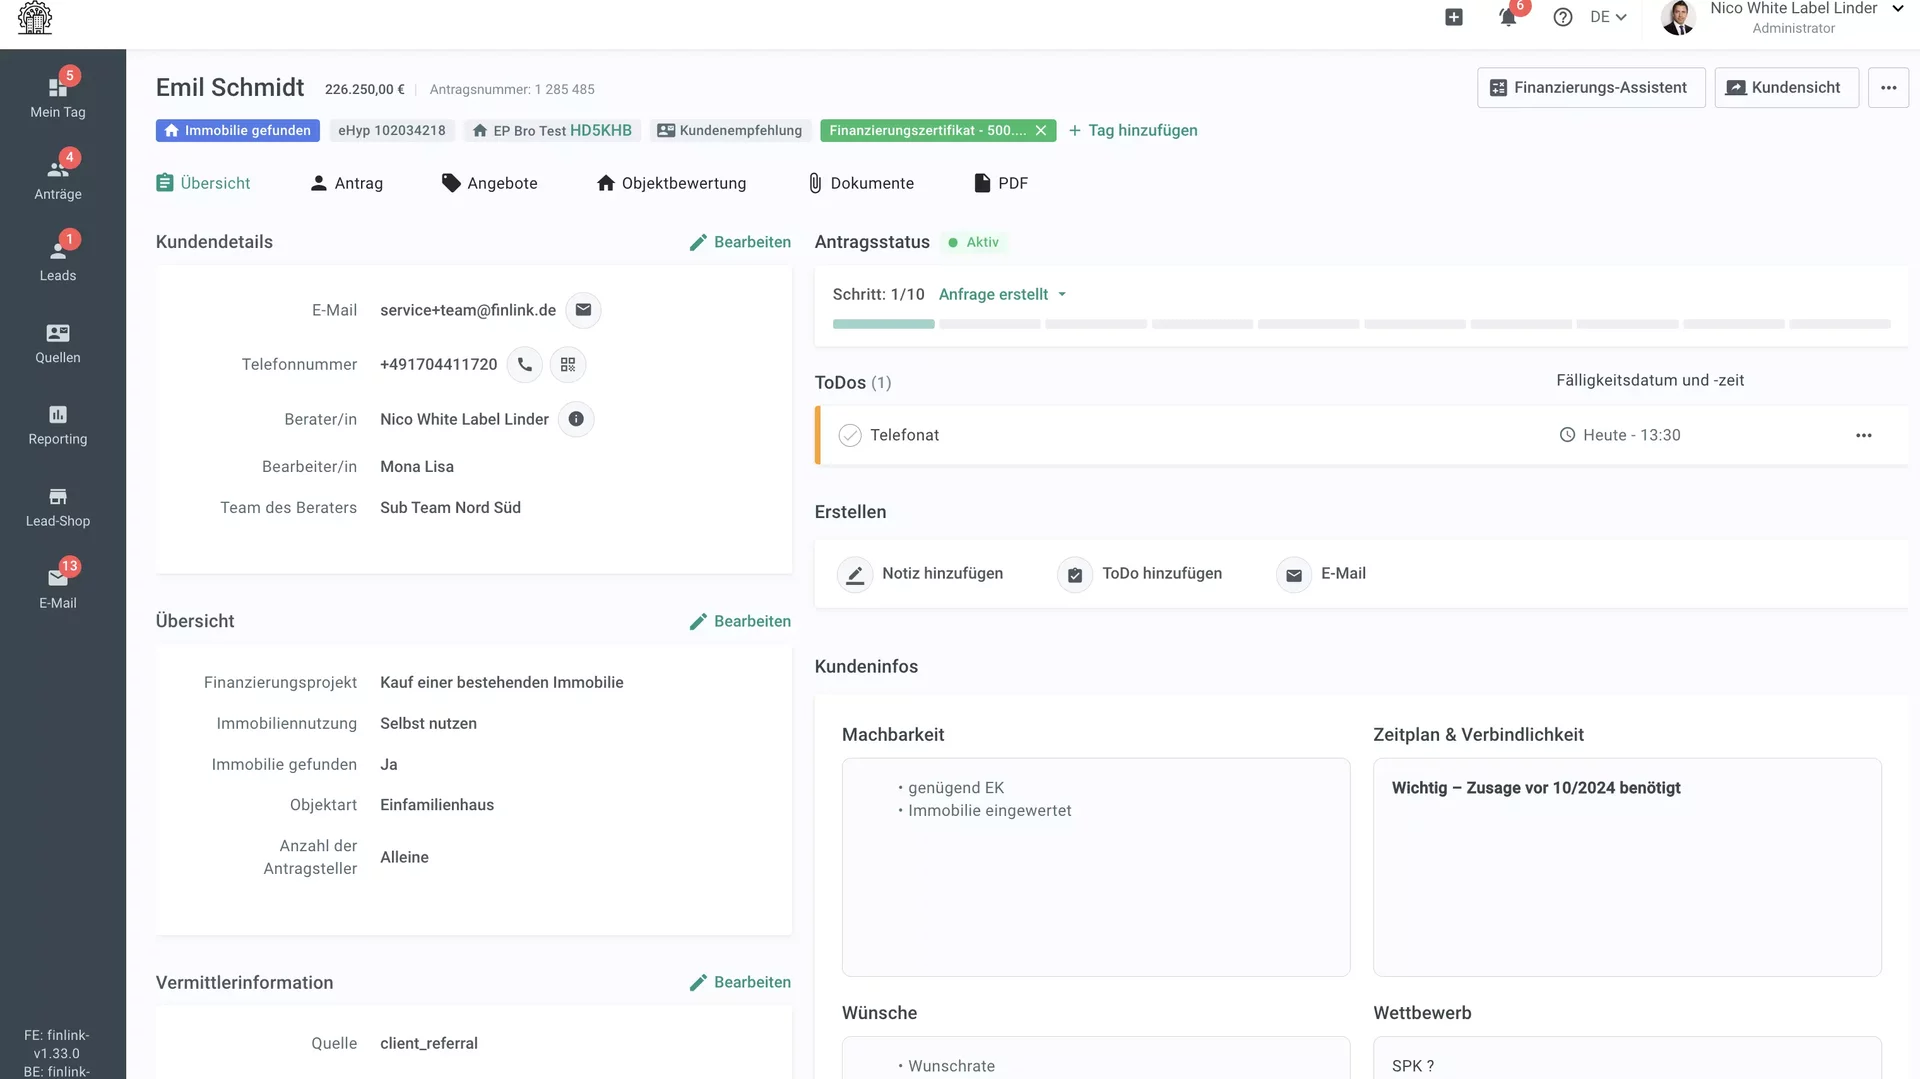Open the Mein Tag sidebar section
Image resolution: width=1920 pixels, height=1079 pixels.
[57, 92]
